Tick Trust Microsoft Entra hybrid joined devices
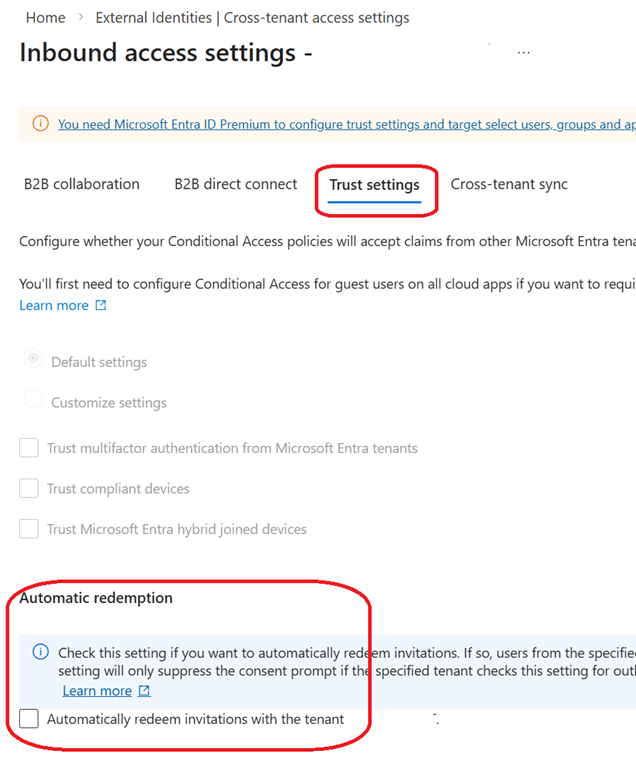The height and width of the screenshot is (768, 636). point(29,529)
